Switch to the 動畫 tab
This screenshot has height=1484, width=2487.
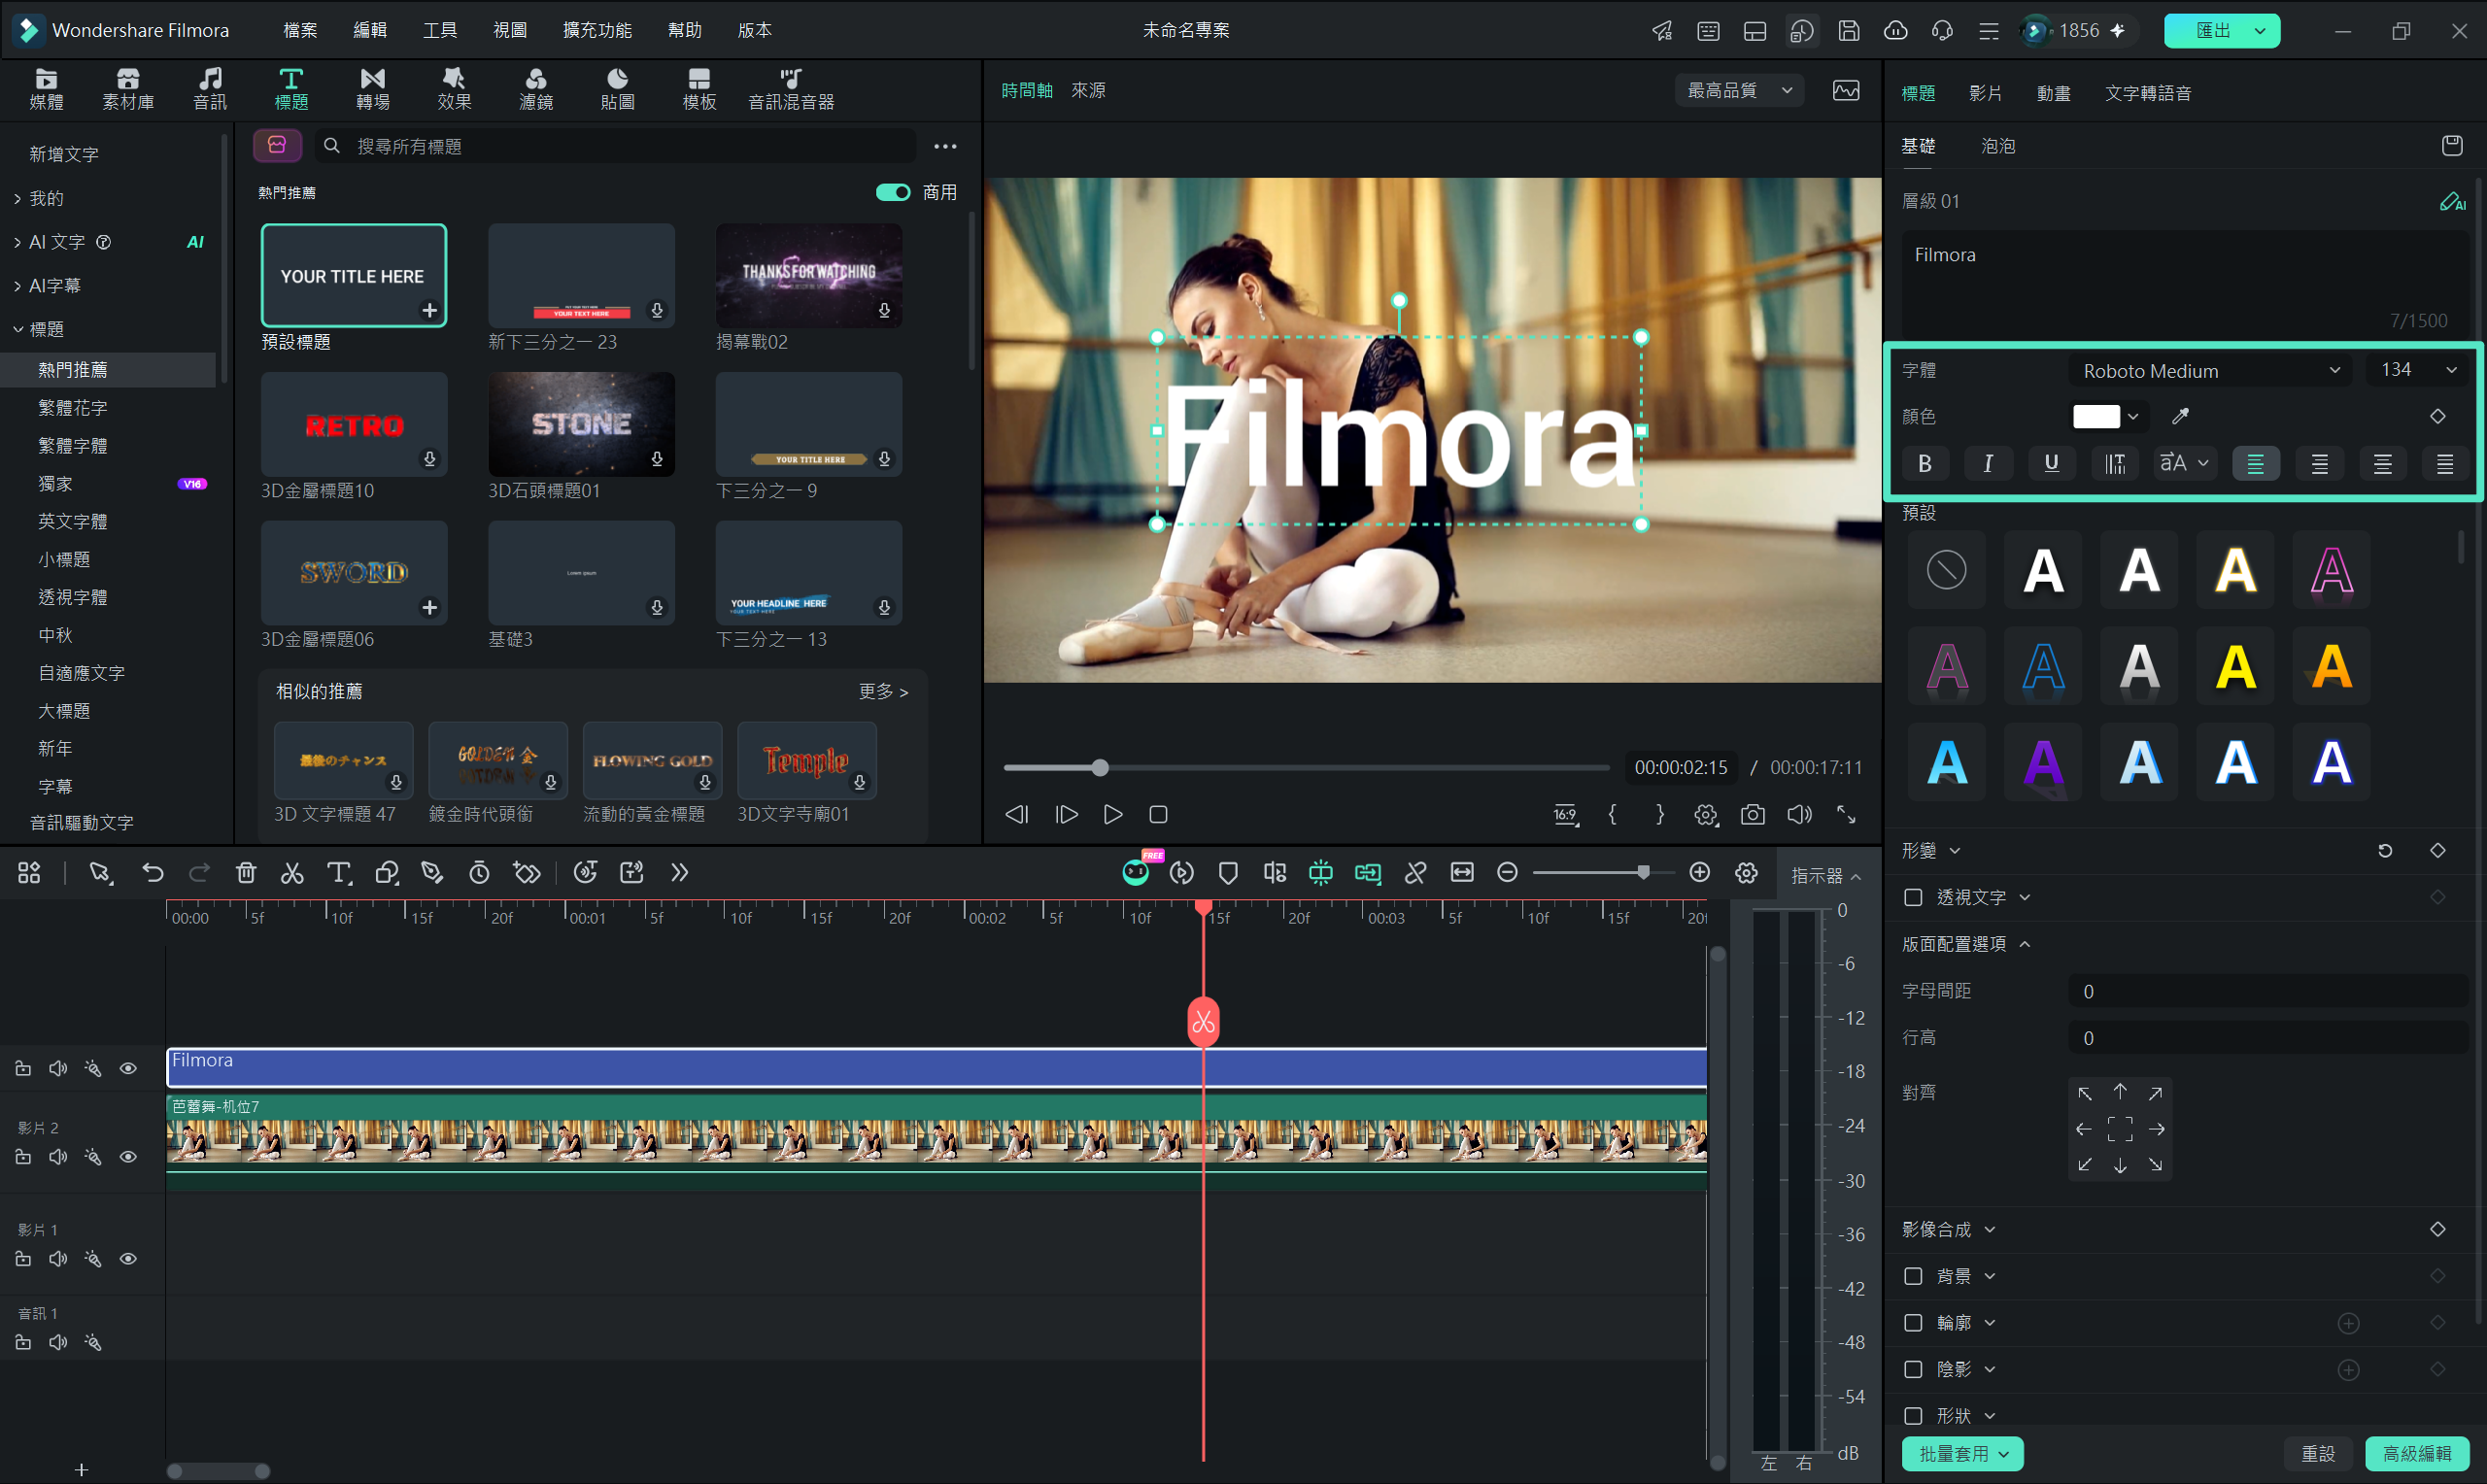click(2053, 92)
